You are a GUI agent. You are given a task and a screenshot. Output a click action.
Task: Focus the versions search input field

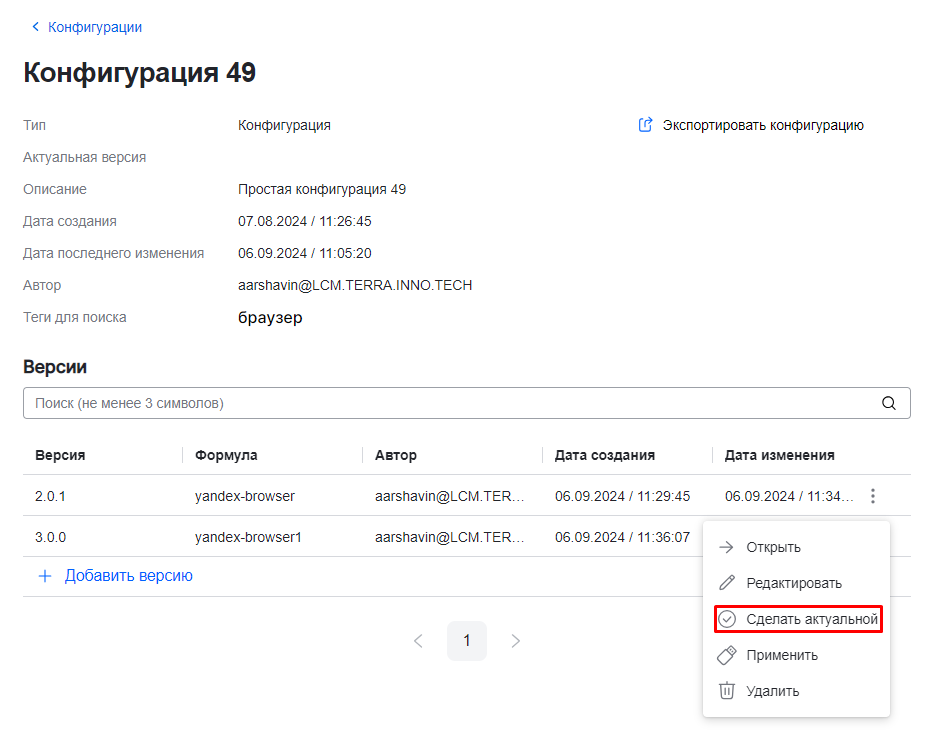450,404
